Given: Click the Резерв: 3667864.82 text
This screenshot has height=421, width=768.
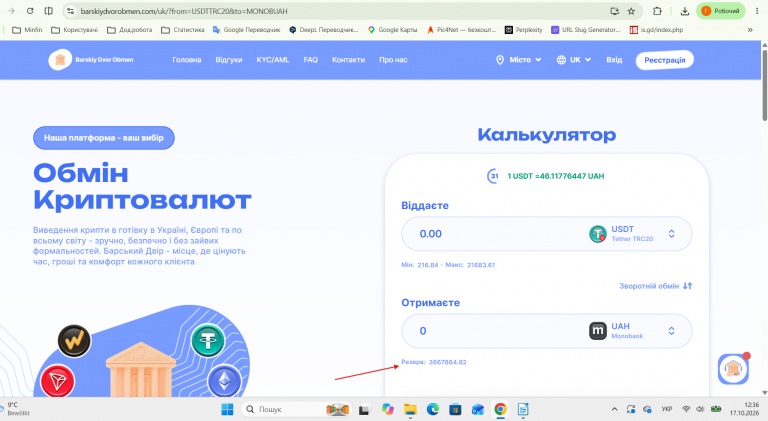Looking at the screenshot, I should (434, 362).
